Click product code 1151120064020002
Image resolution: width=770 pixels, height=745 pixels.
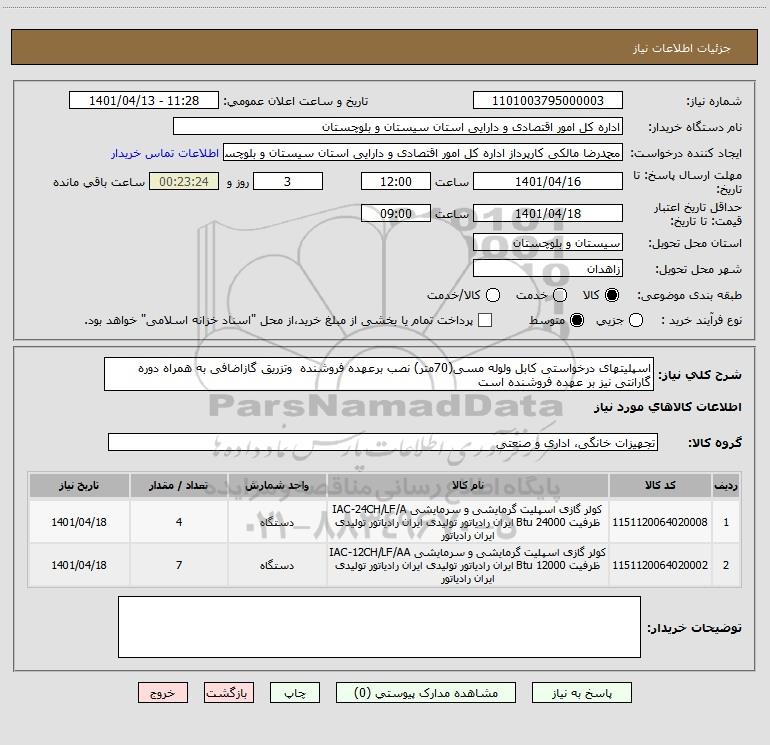point(660,565)
